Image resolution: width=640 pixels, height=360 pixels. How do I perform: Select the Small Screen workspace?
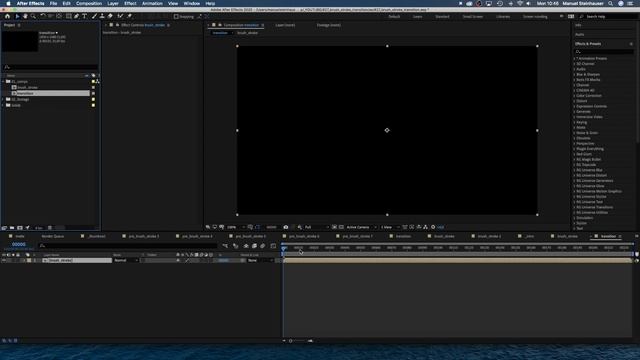pos(473,17)
